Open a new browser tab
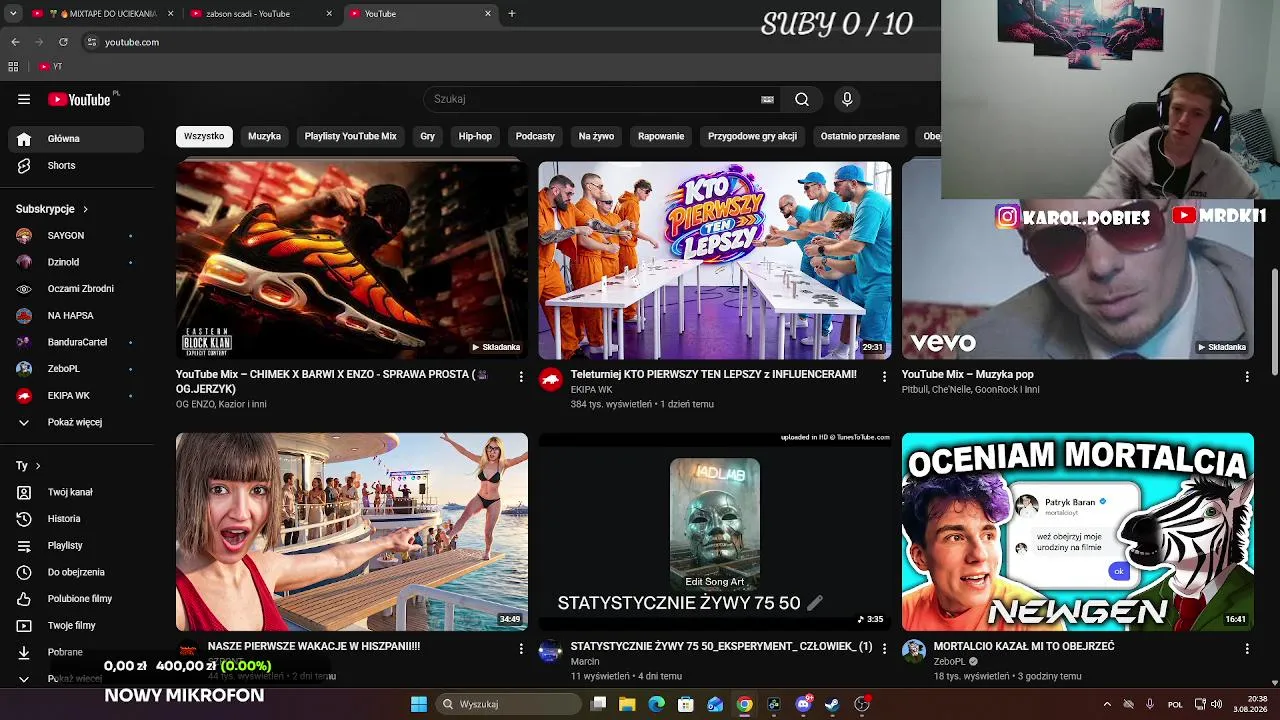This screenshot has width=1280, height=720. click(x=512, y=14)
